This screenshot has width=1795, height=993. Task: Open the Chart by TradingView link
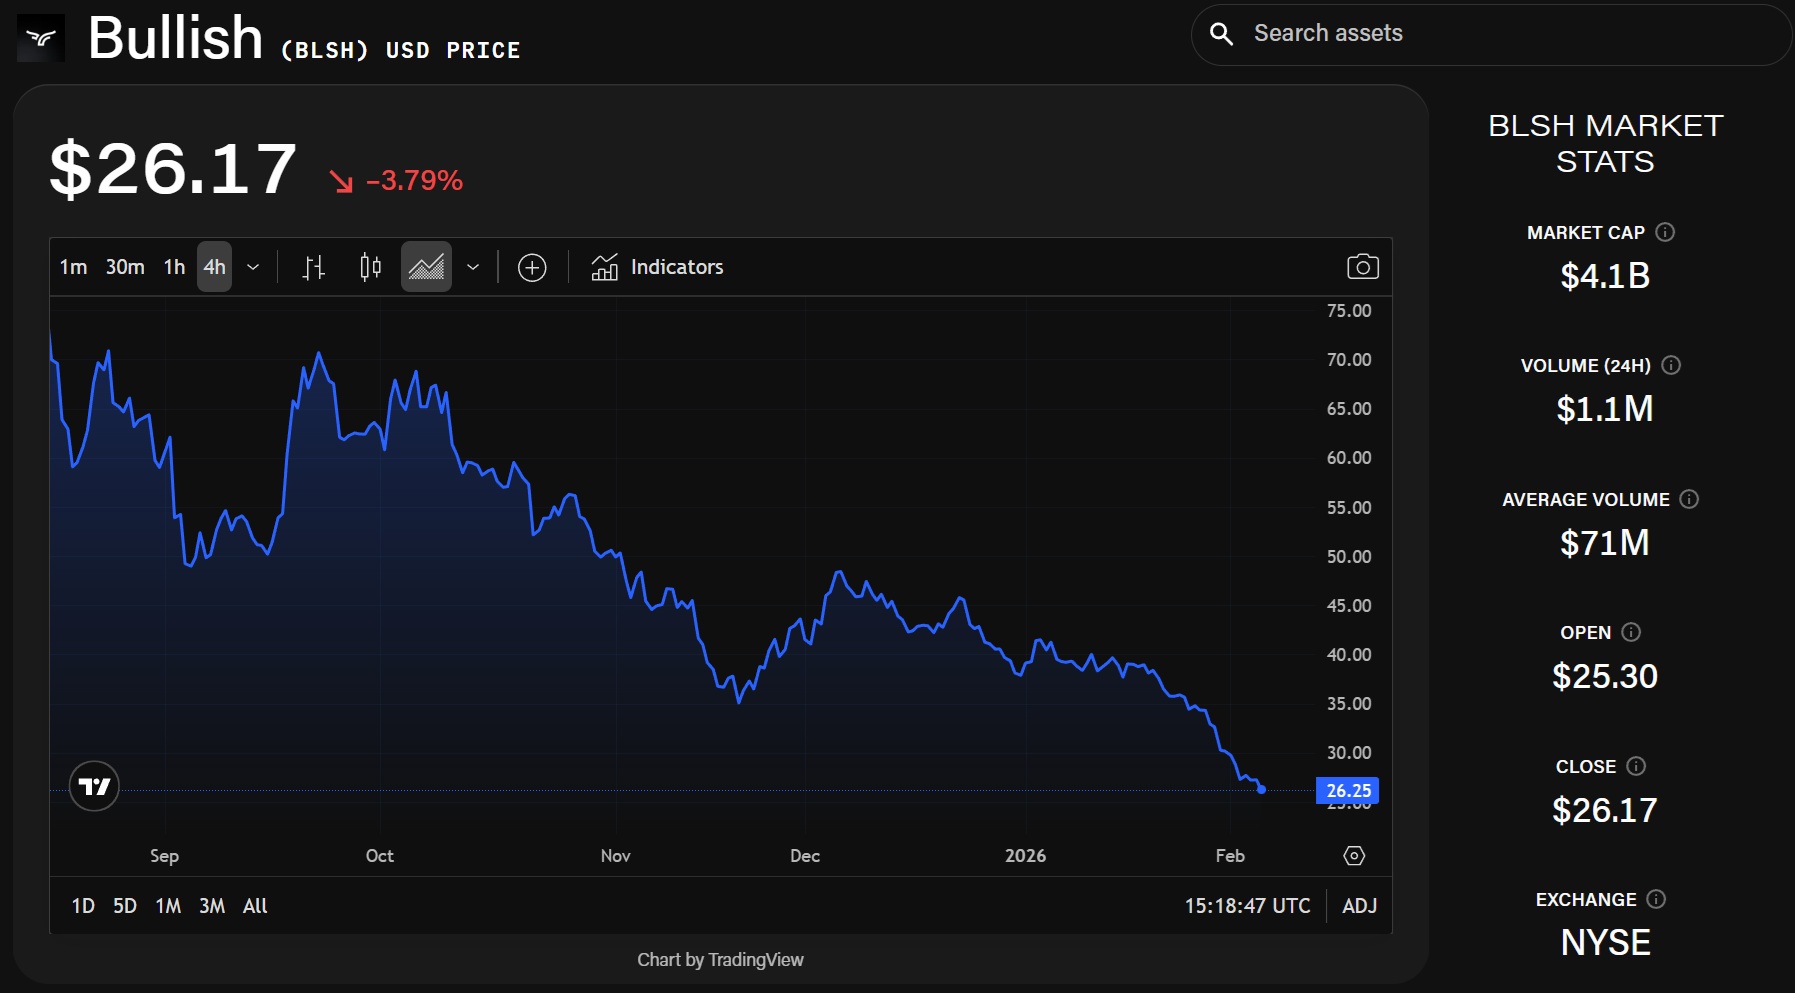[720, 960]
